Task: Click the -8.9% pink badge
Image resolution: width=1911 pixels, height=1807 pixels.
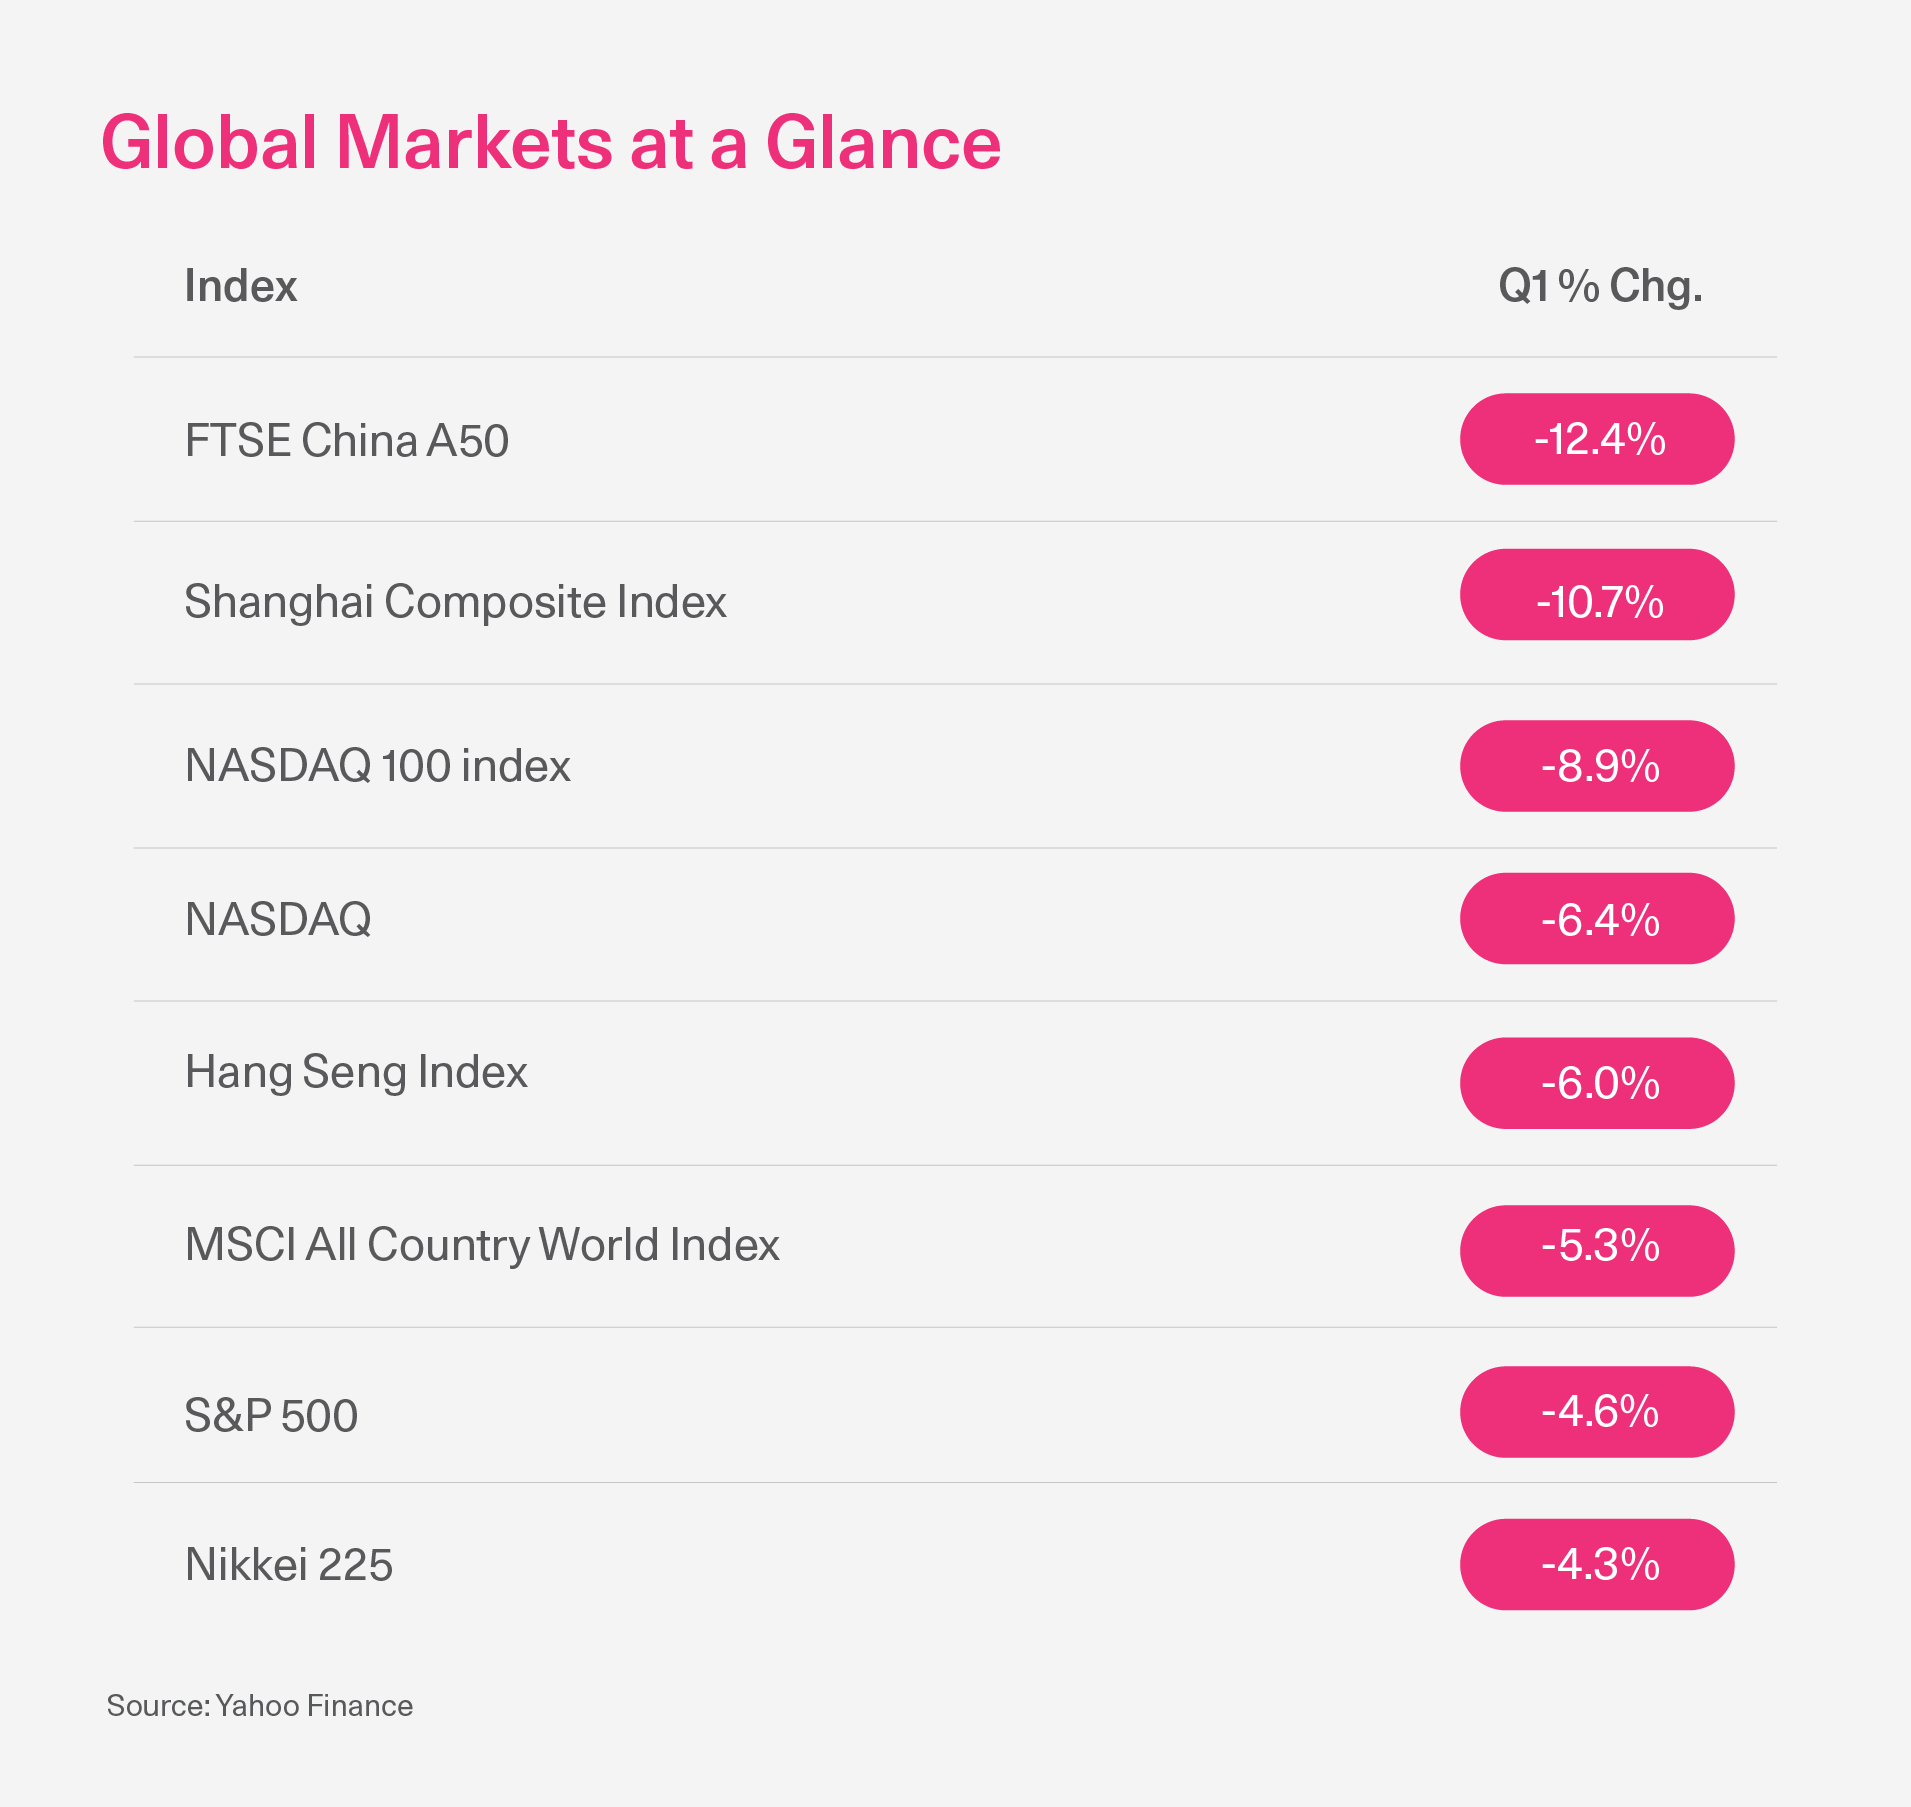Action: (1597, 766)
